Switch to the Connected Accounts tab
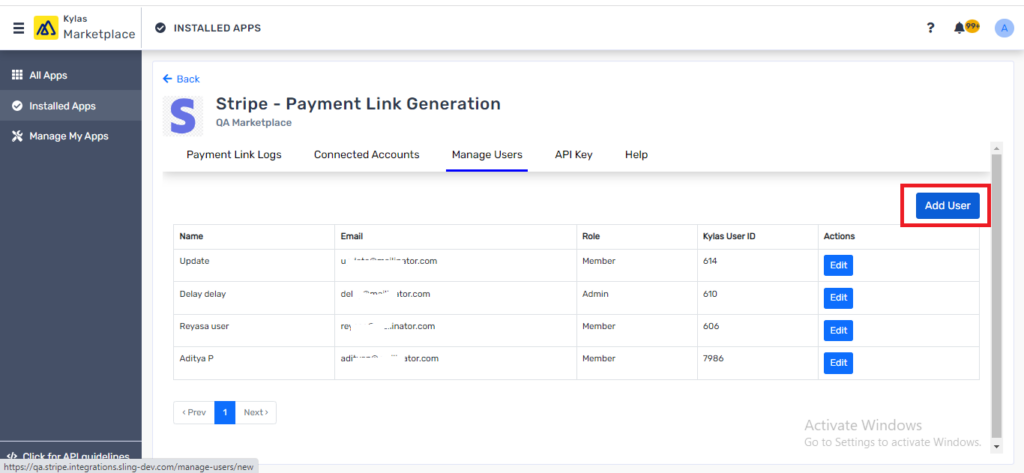The width and height of the screenshot is (1024, 473). (366, 155)
